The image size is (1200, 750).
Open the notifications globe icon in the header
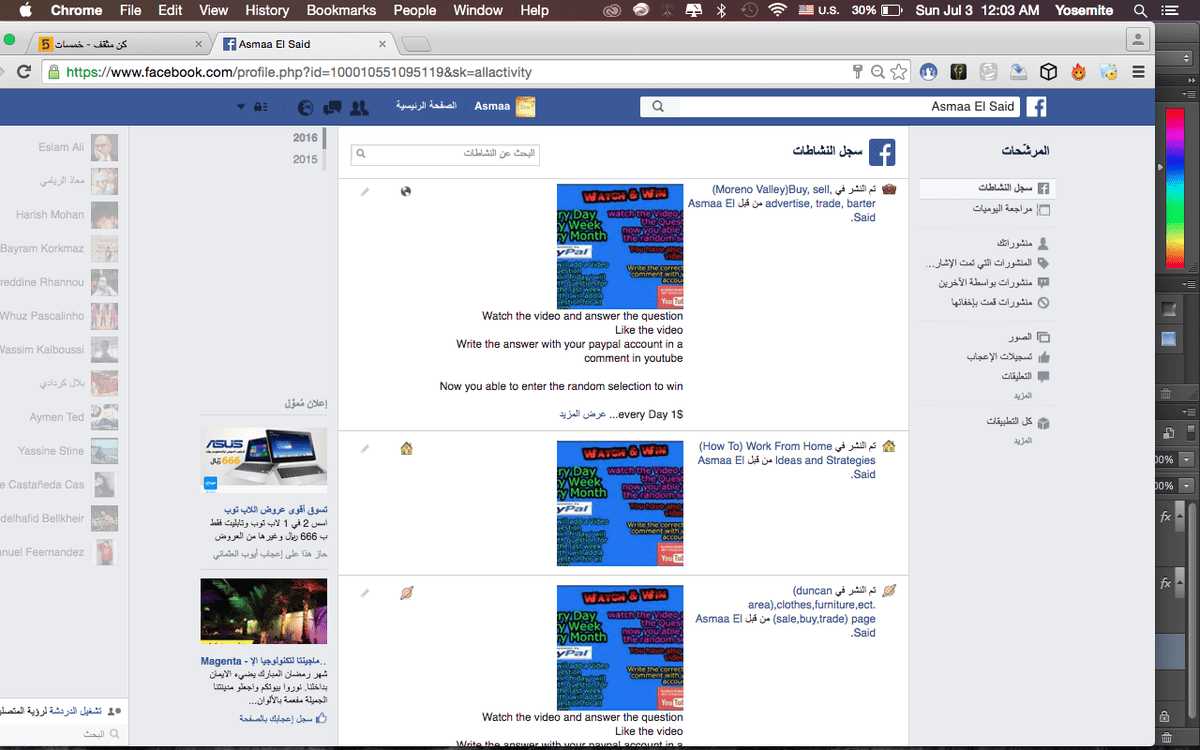306,107
